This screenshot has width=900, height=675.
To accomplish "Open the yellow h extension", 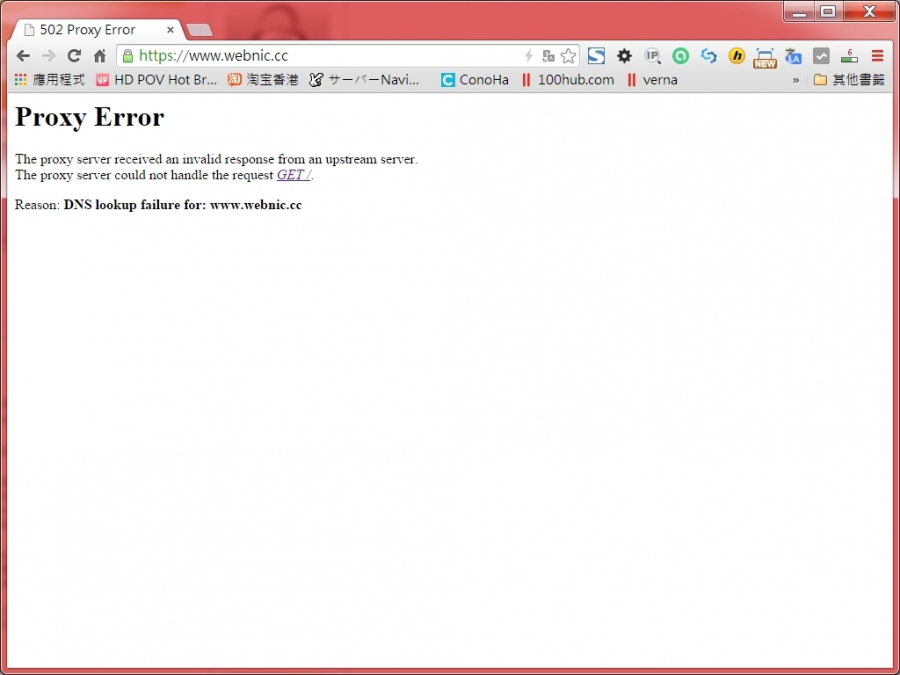I will 736,56.
